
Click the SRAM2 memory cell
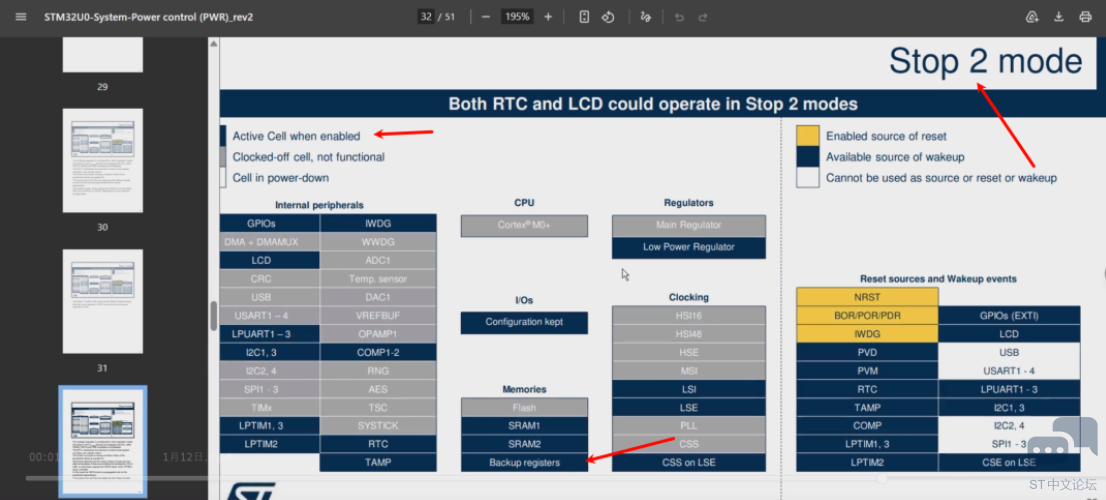point(524,444)
